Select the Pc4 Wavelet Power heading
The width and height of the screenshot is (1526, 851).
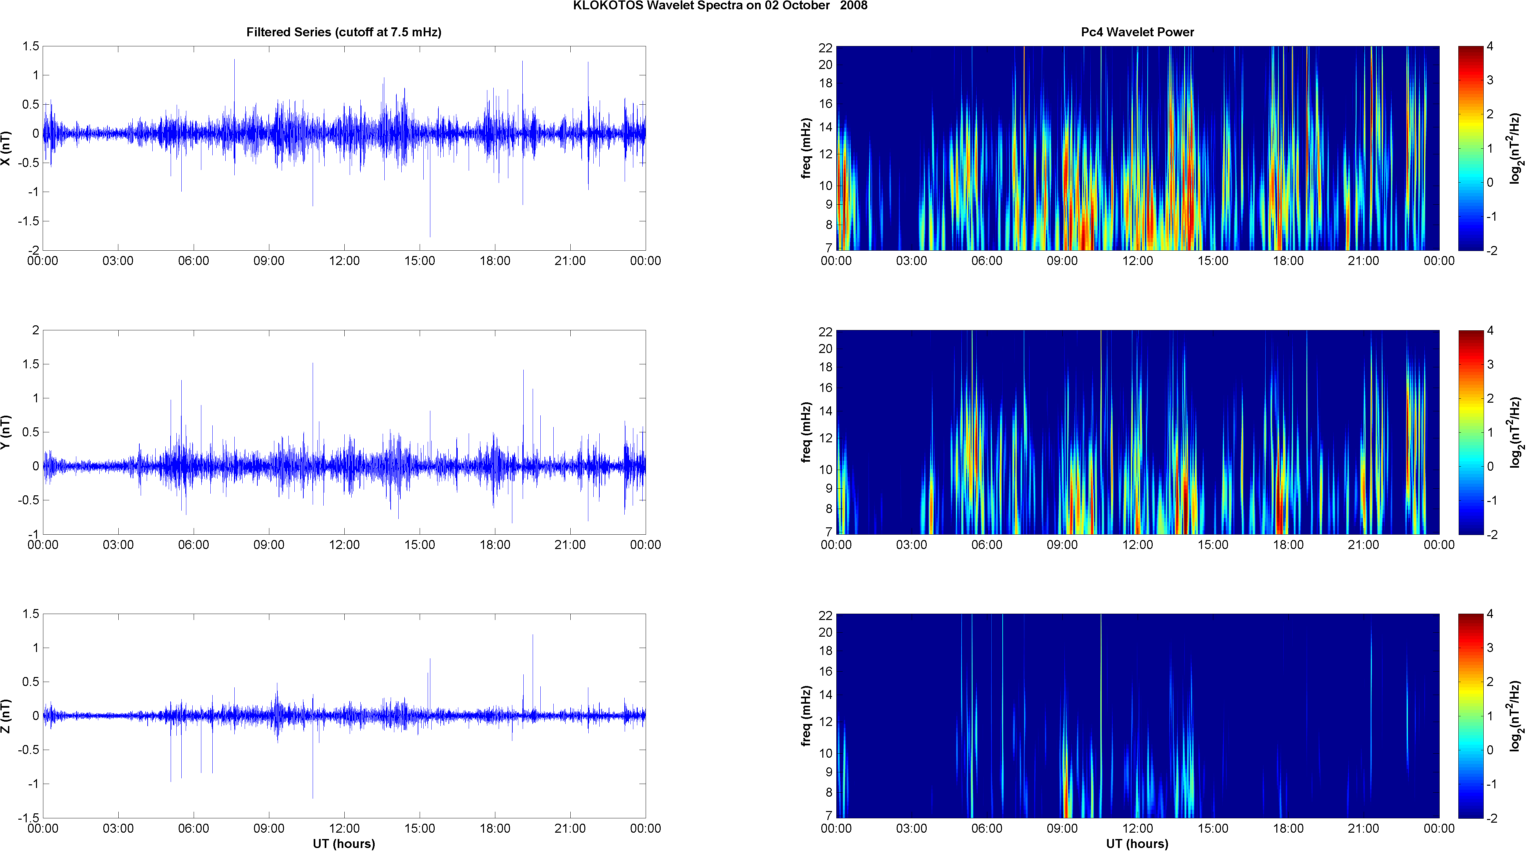coord(1137,32)
